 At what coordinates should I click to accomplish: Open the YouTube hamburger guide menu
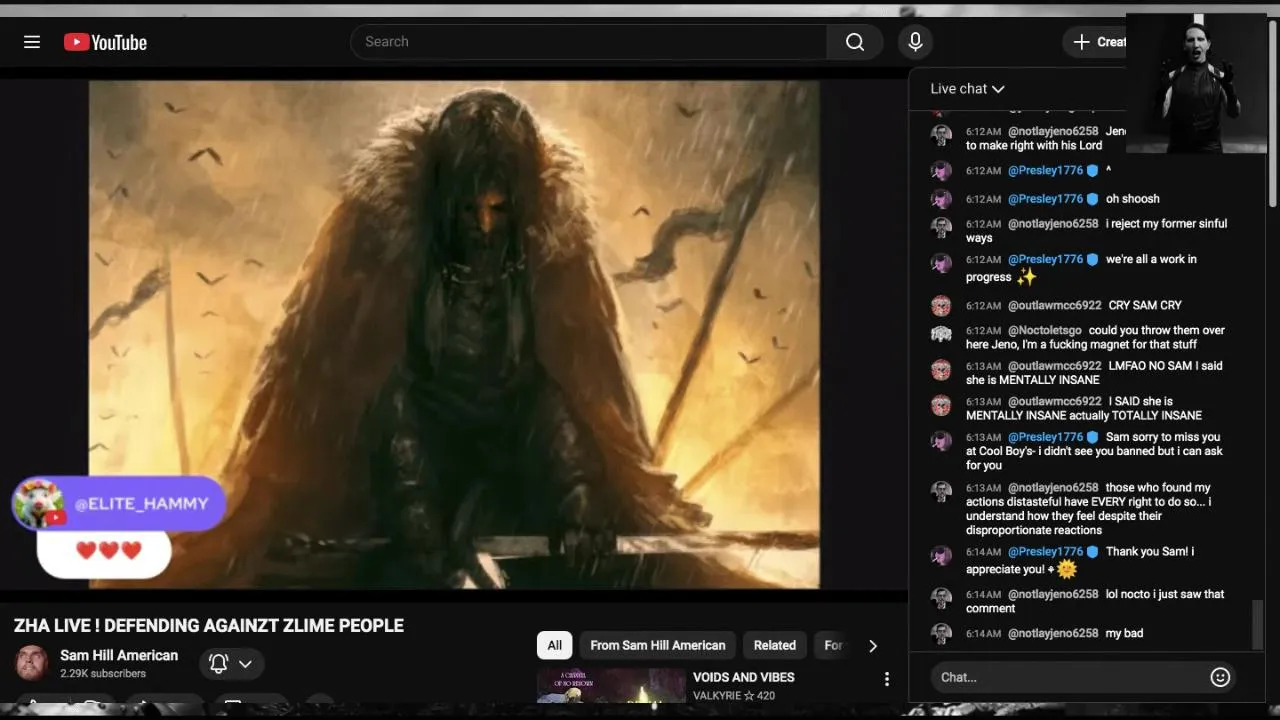tap(32, 42)
